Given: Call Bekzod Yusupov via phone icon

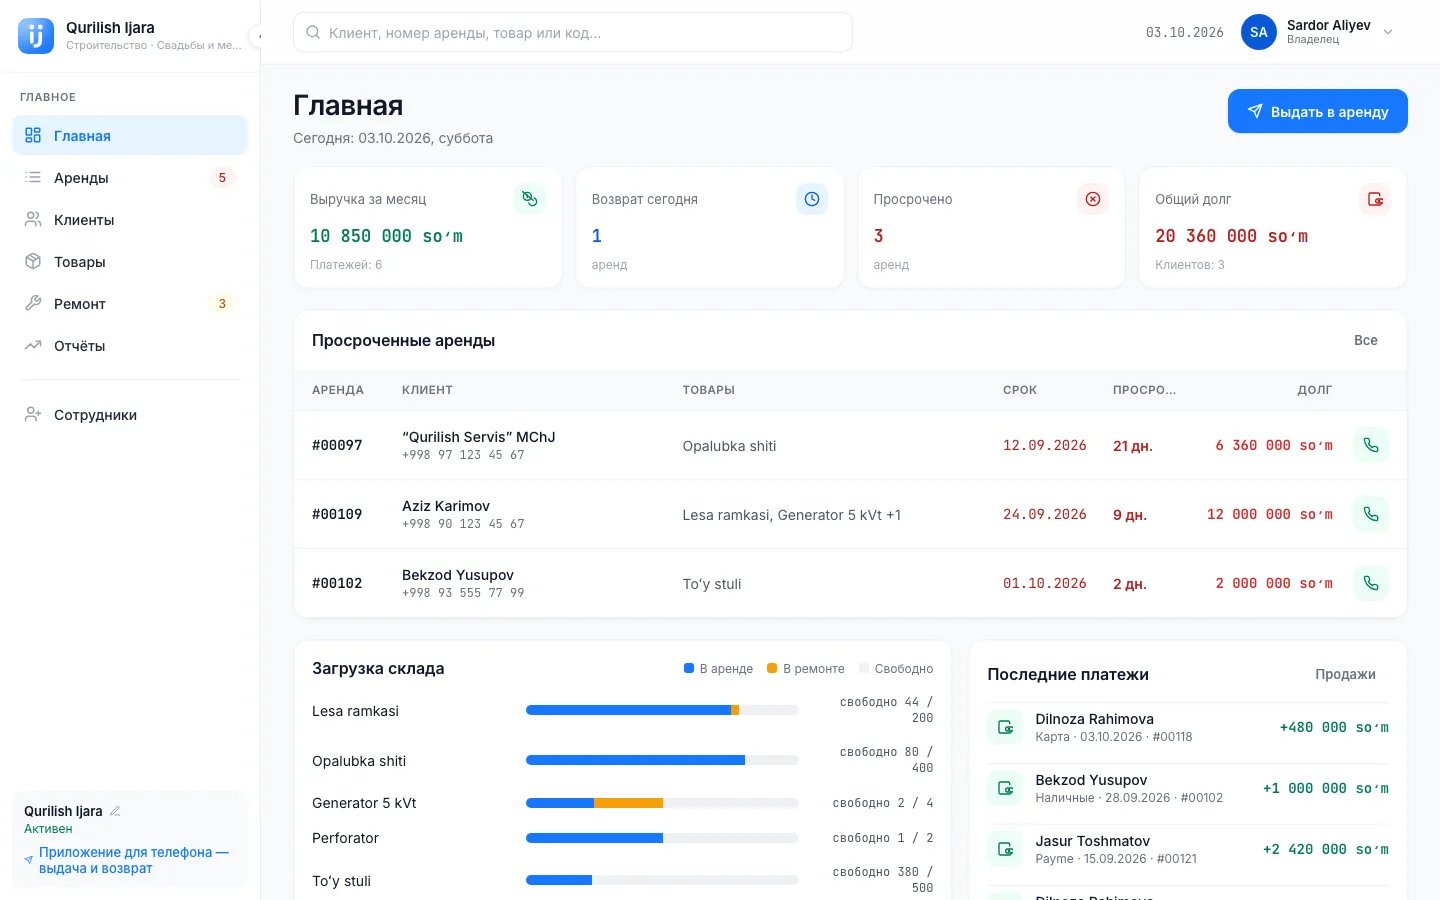Looking at the screenshot, I should point(1371,583).
